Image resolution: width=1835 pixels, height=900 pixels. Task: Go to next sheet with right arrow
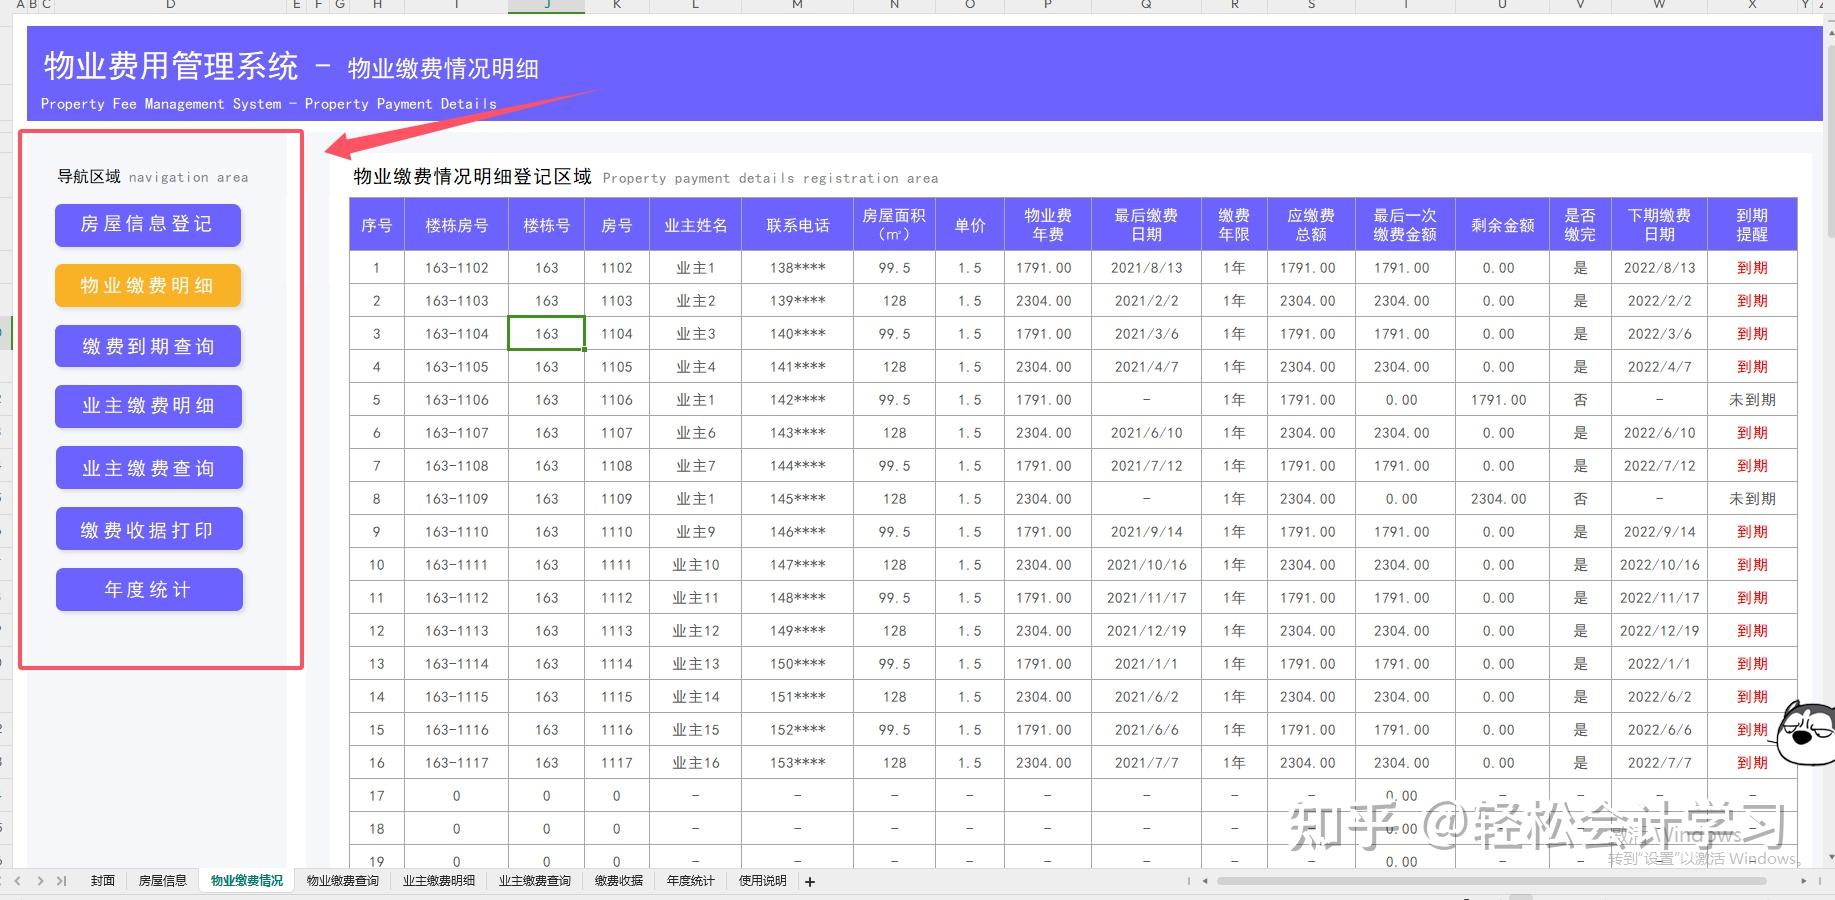40,881
